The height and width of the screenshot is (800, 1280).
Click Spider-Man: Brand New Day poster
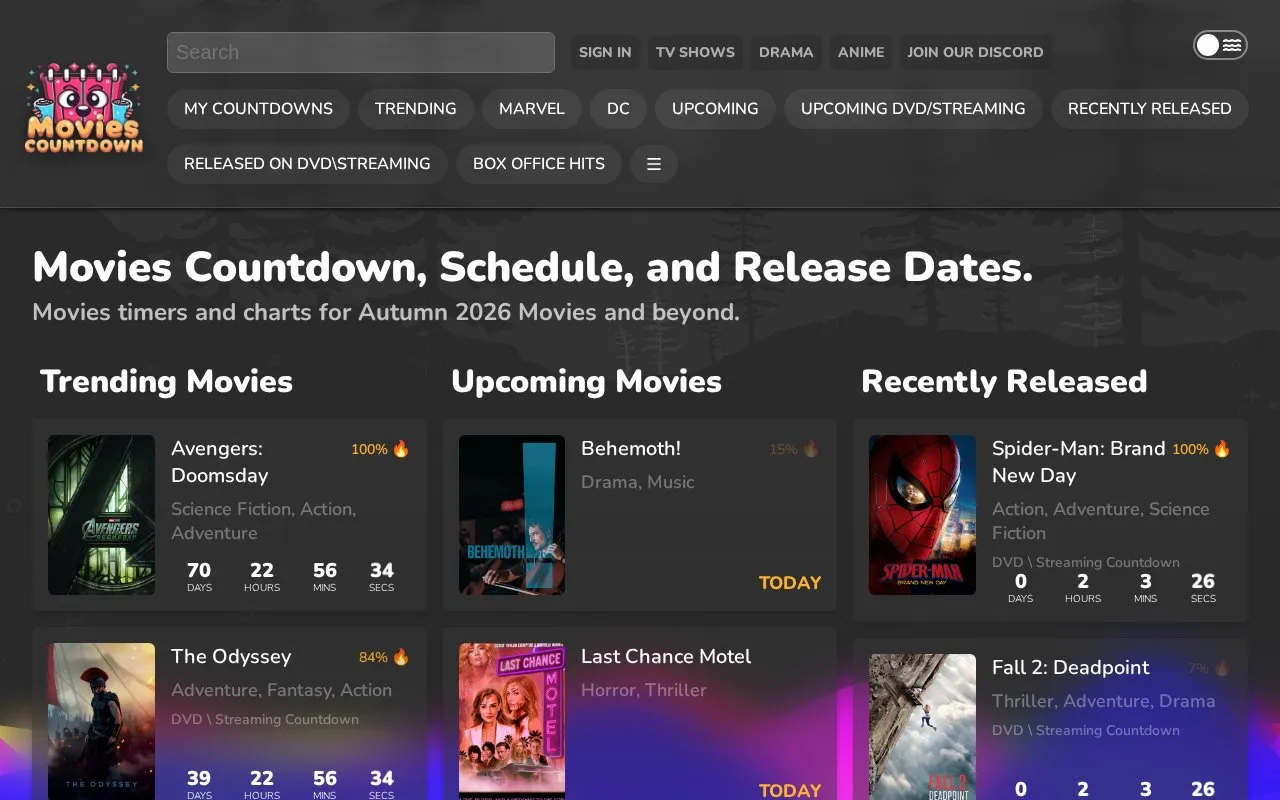click(x=922, y=515)
